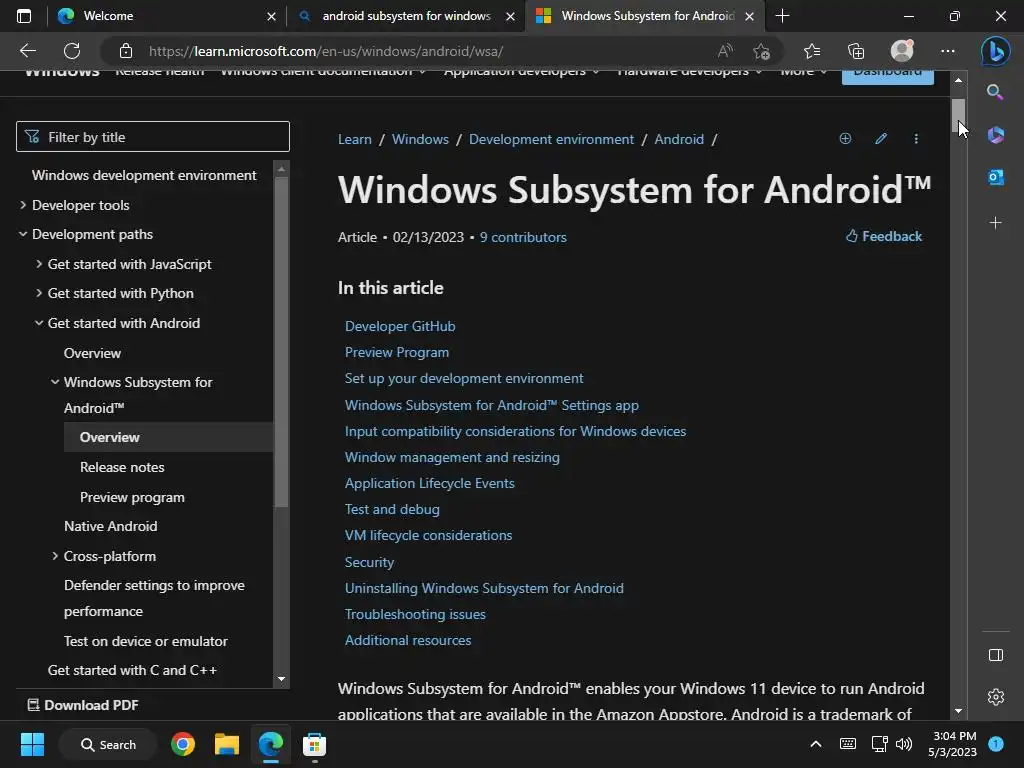Screen dimensions: 1024x768
Task: Turn on Read aloud icon in address bar
Action: pos(725,51)
